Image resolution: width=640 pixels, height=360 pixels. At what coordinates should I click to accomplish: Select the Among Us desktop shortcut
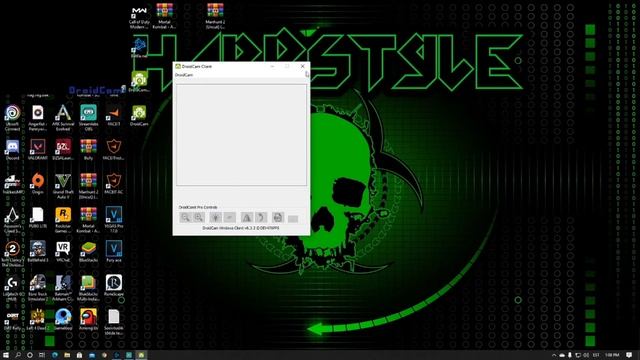point(89,320)
